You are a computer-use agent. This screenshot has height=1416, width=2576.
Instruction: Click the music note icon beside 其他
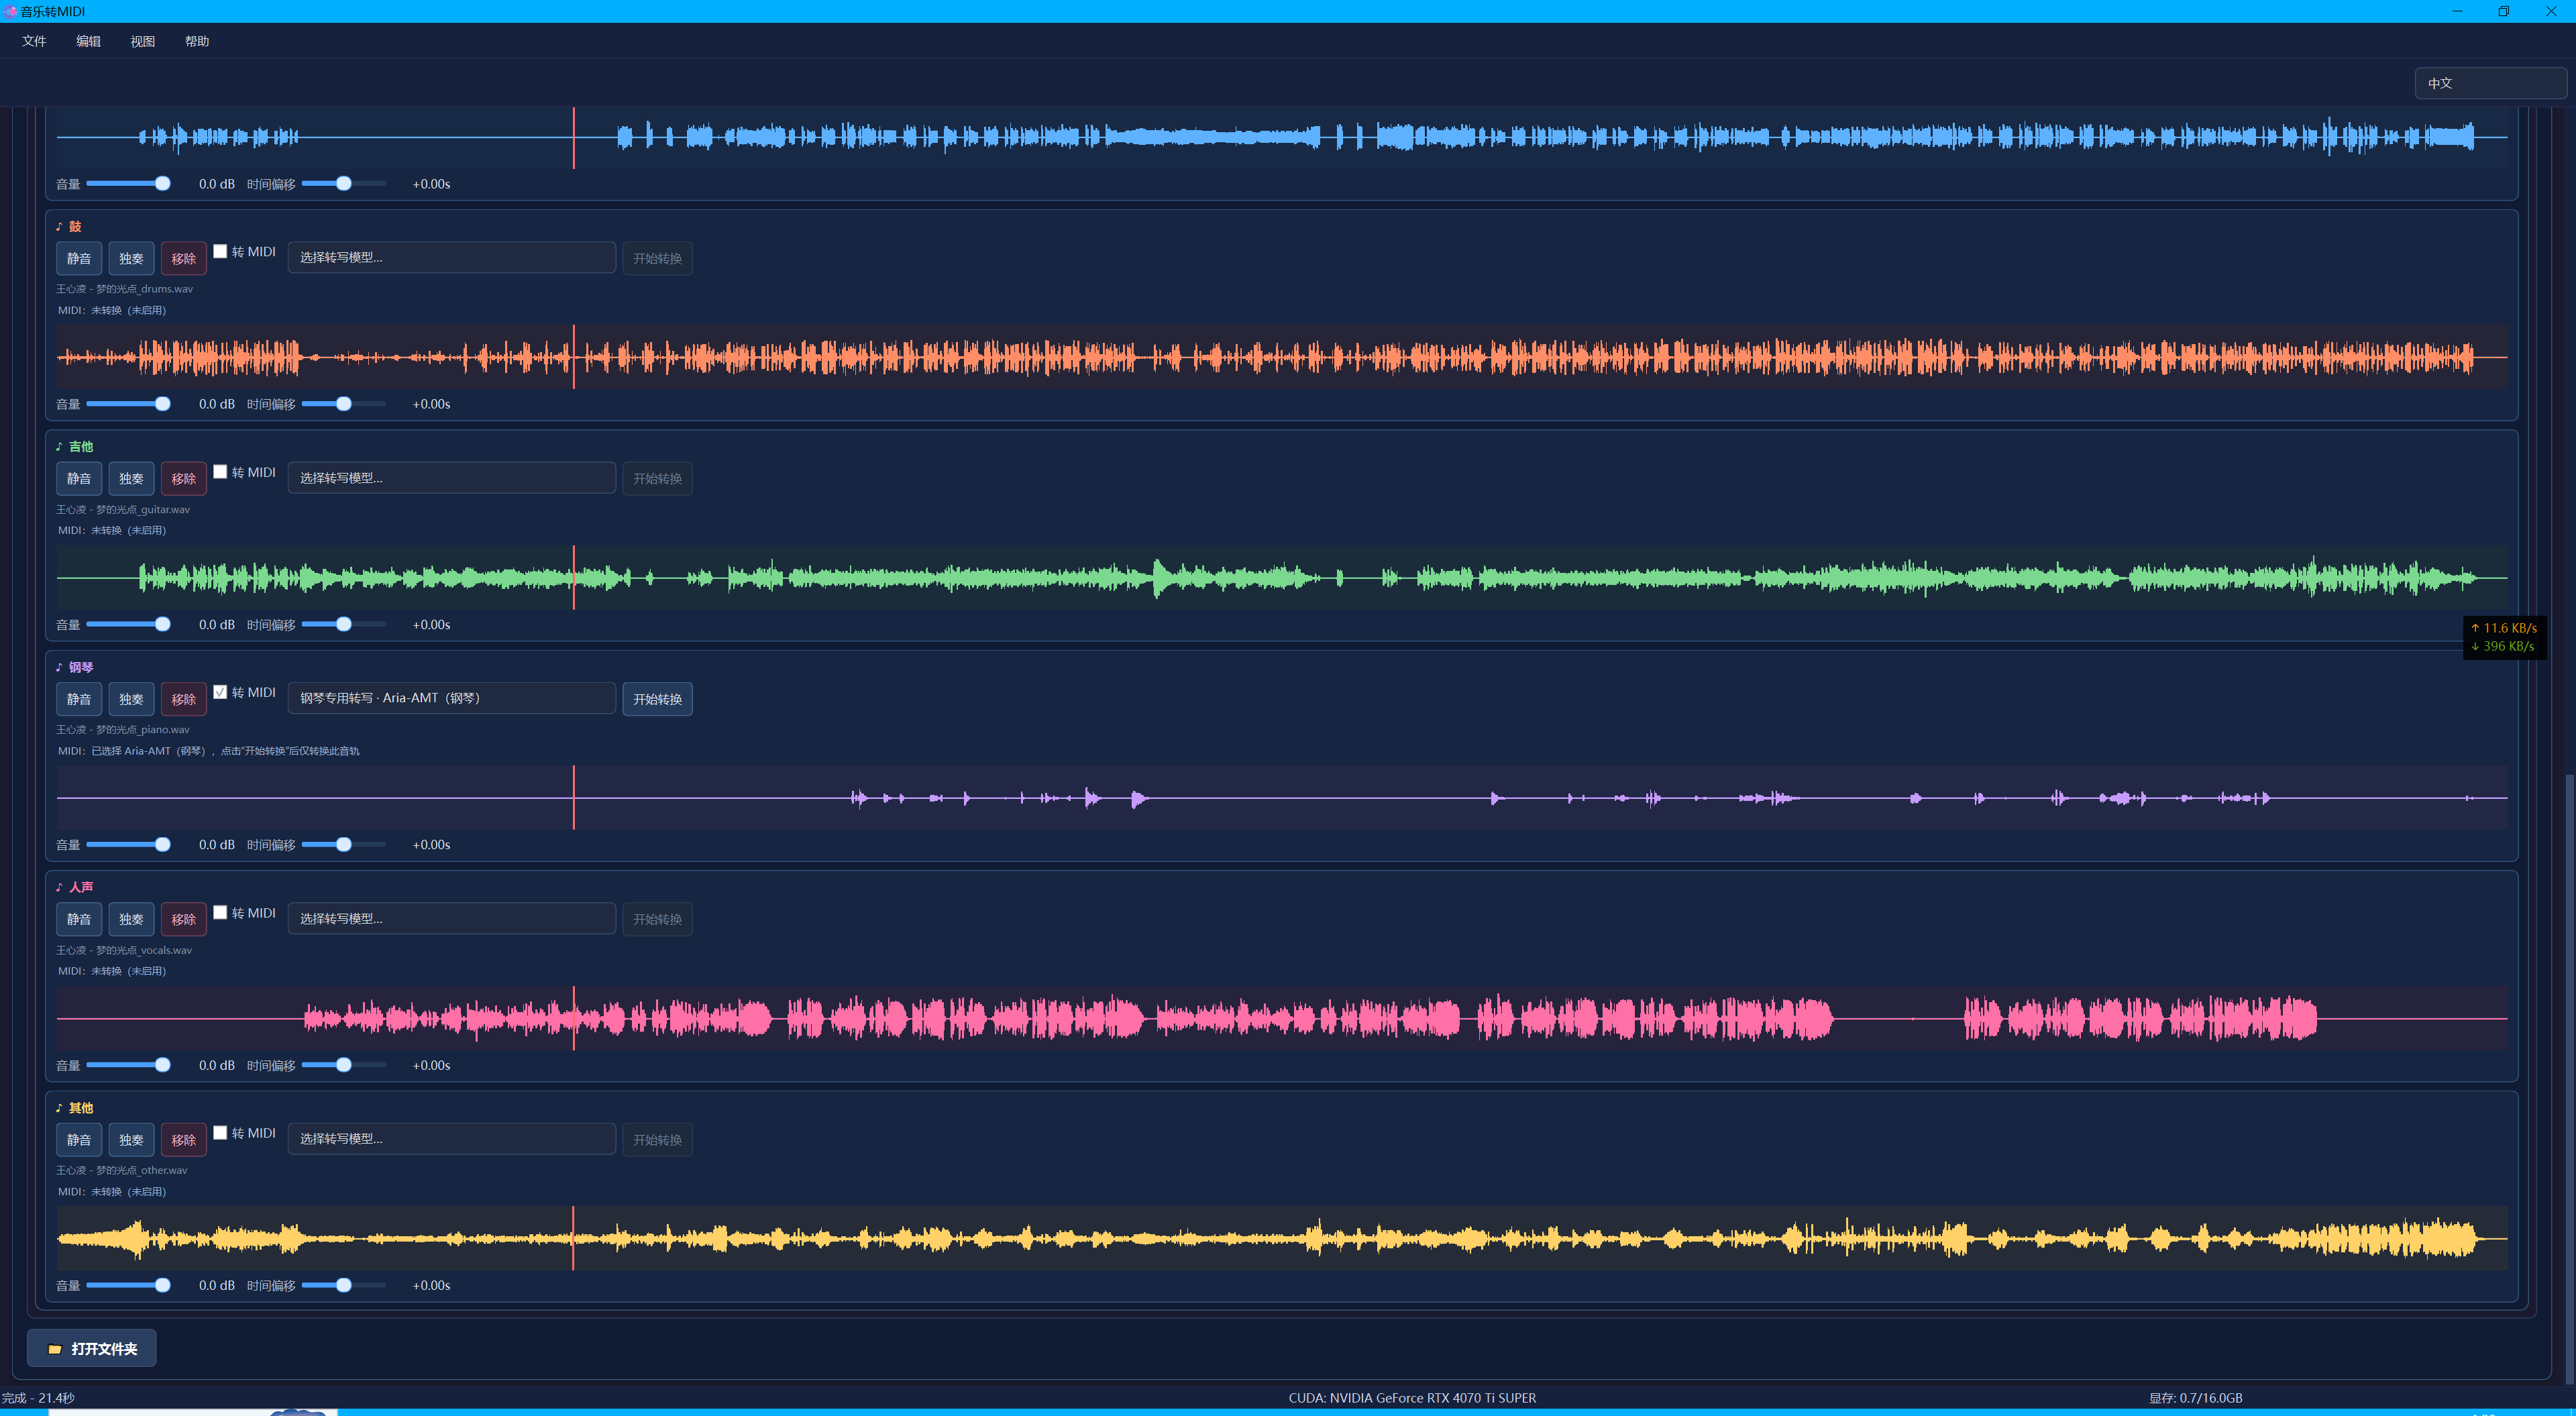tap(59, 1108)
